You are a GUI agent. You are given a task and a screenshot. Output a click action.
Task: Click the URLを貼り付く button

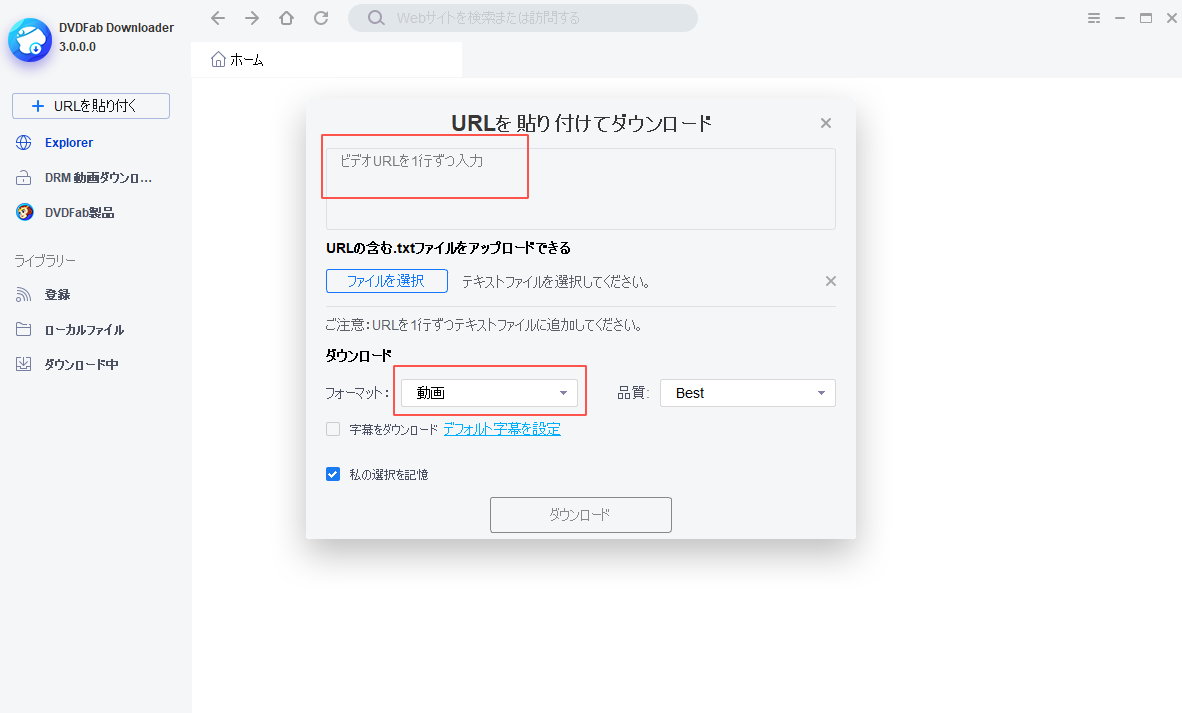pos(90,106)
